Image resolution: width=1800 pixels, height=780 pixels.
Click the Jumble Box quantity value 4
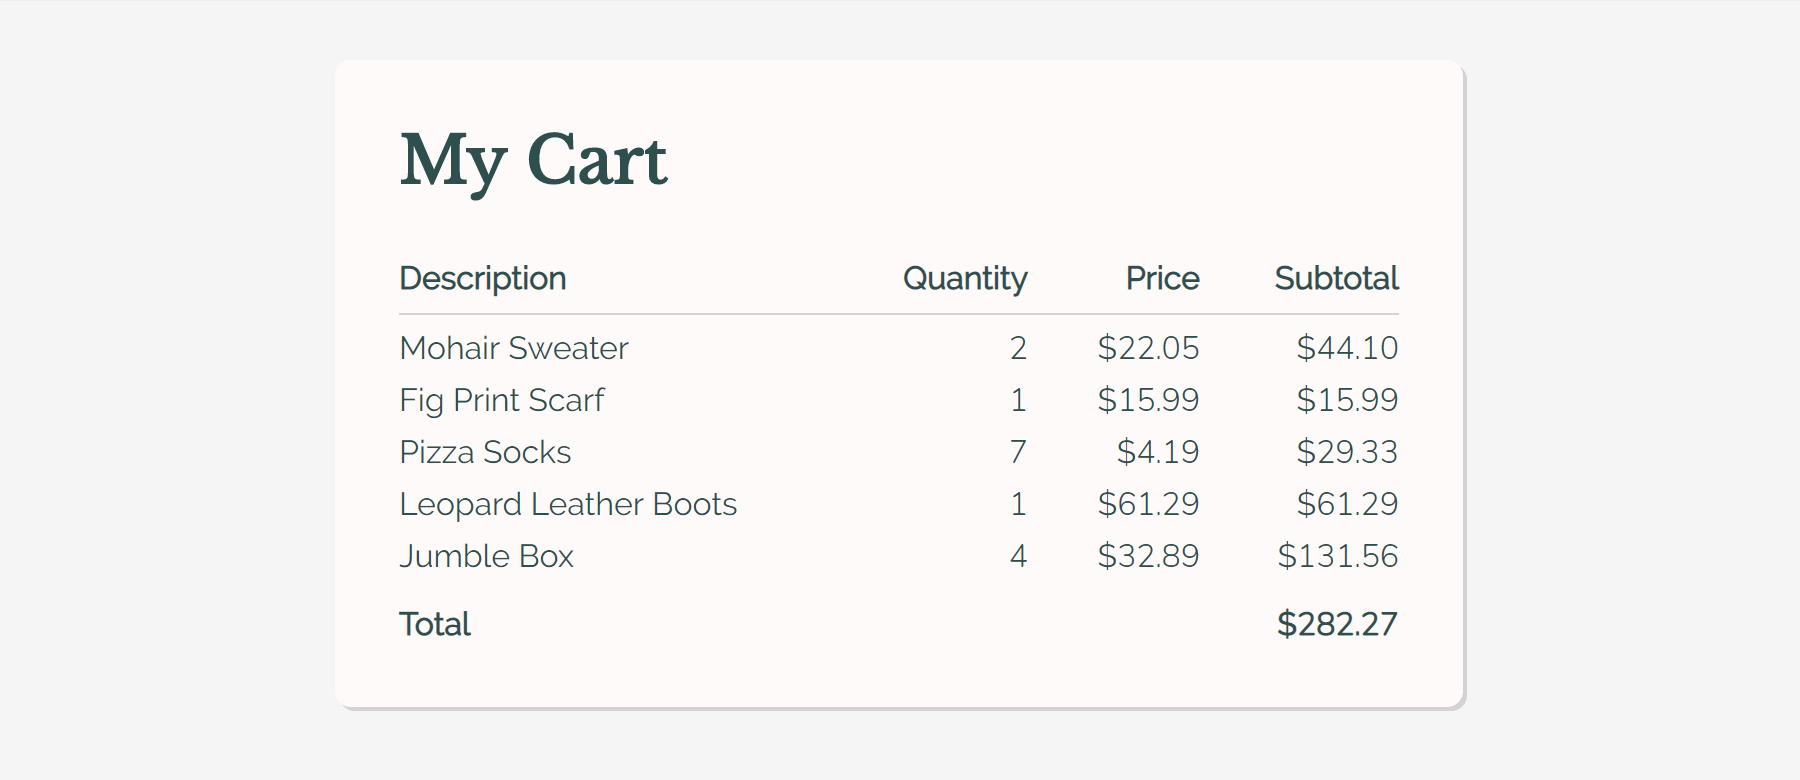click(1018, 556)
